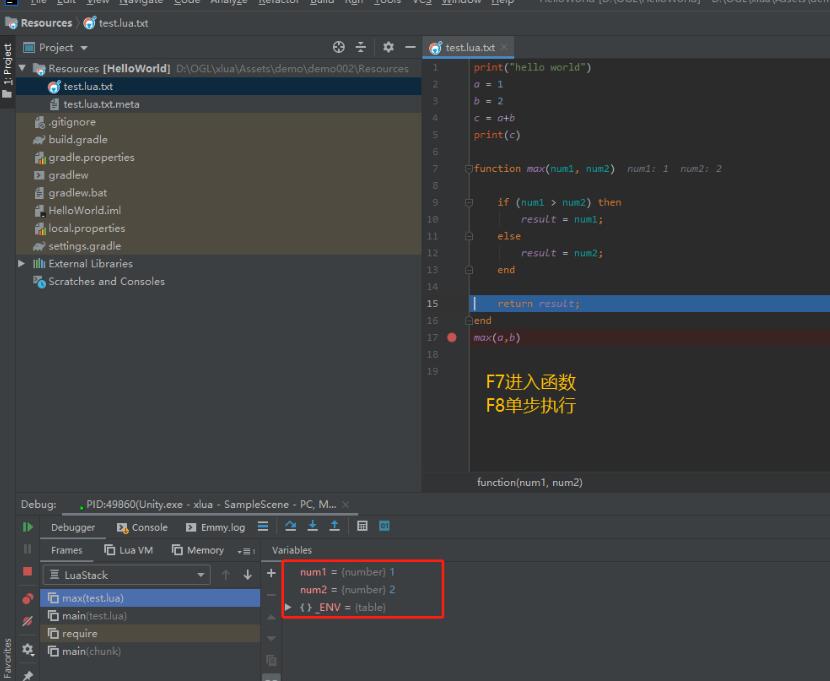The image size is (830, 681).
Task: Click the Step Into down-arrow icon
Action: [x=312, y=526]
